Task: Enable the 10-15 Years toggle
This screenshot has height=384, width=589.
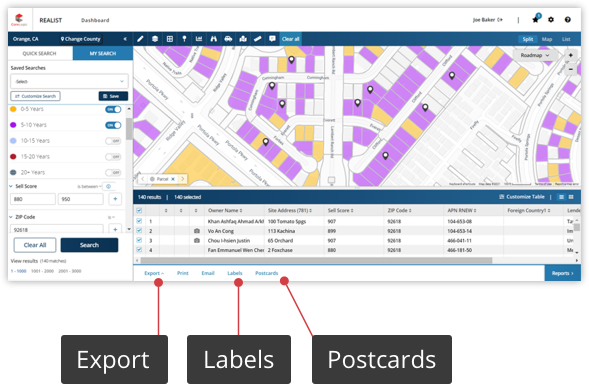Action: click(x=113, y=141)
